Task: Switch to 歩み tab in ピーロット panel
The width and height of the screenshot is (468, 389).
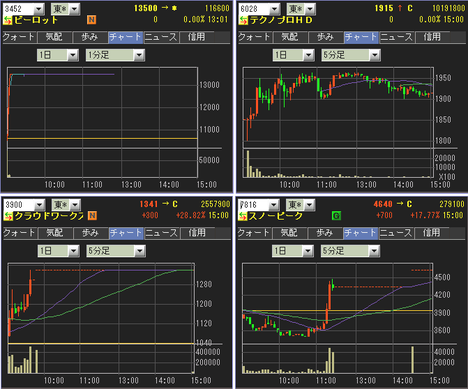Action: (x=90, y=37)
